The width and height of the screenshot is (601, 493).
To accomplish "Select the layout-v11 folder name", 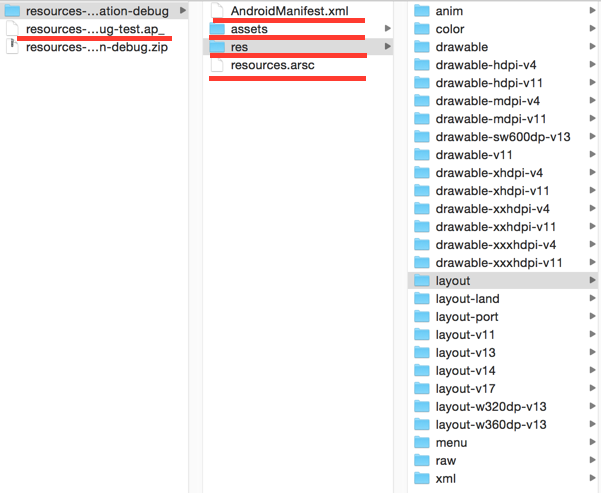I will pos(465,335).
